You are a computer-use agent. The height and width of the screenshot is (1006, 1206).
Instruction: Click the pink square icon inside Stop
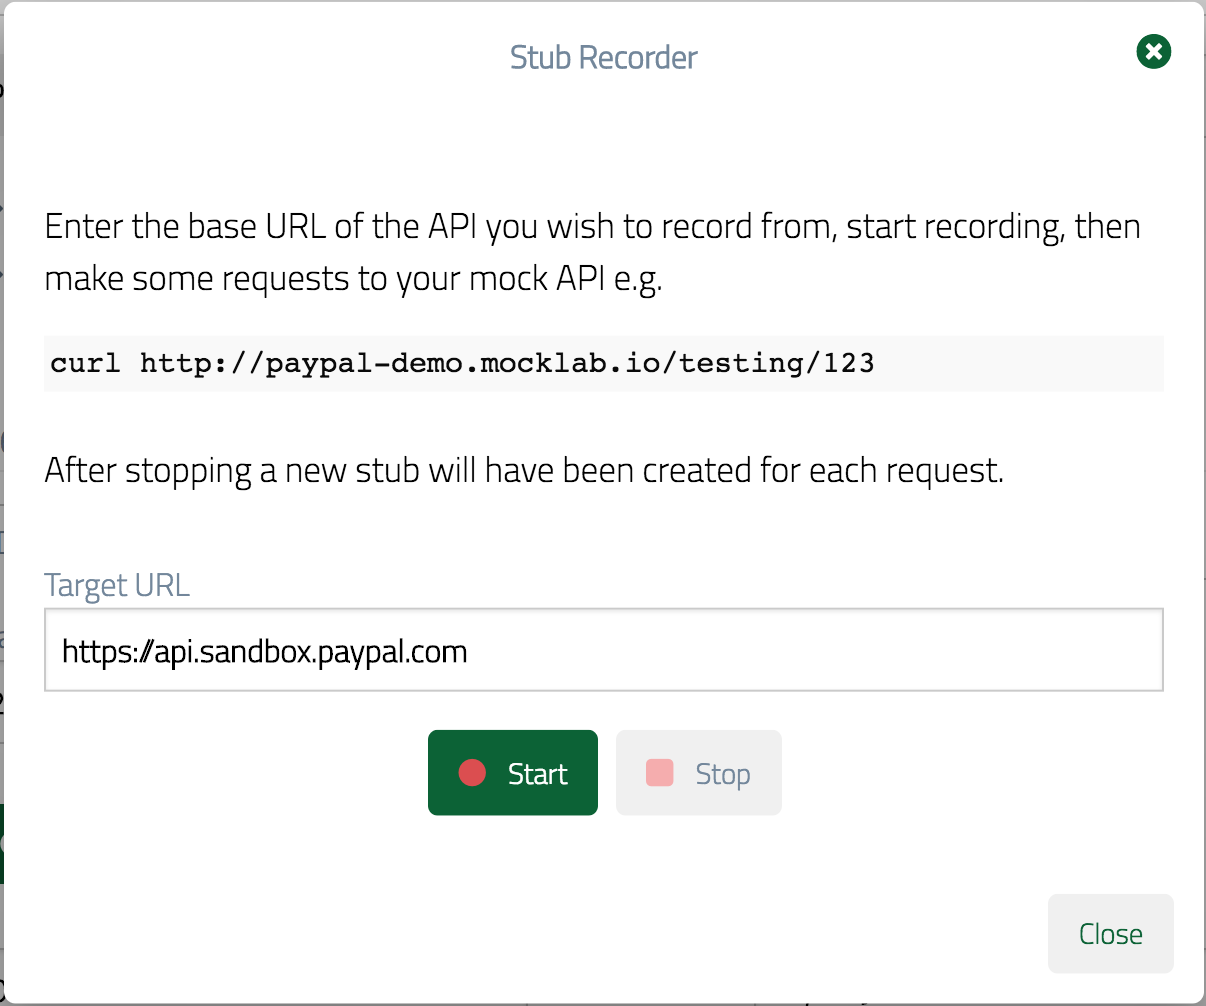pos(662,772)
